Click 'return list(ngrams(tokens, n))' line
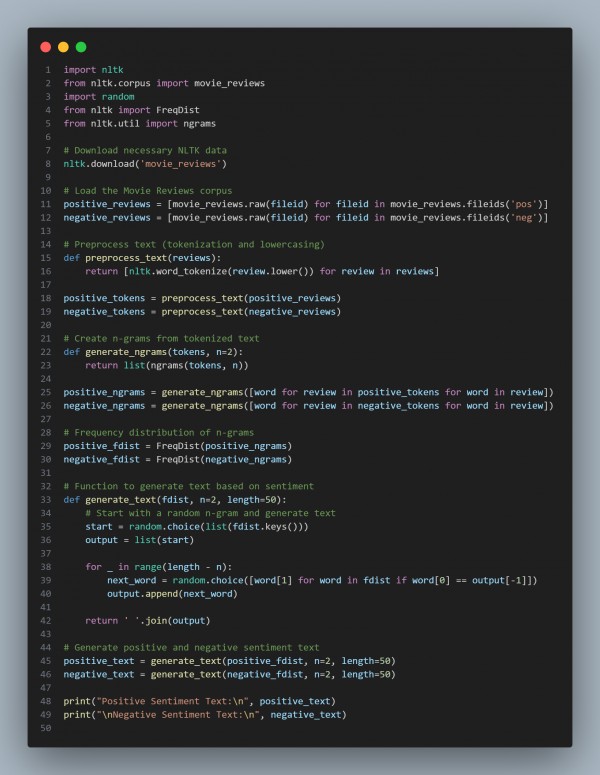600x775 pixels. (167, 365)
